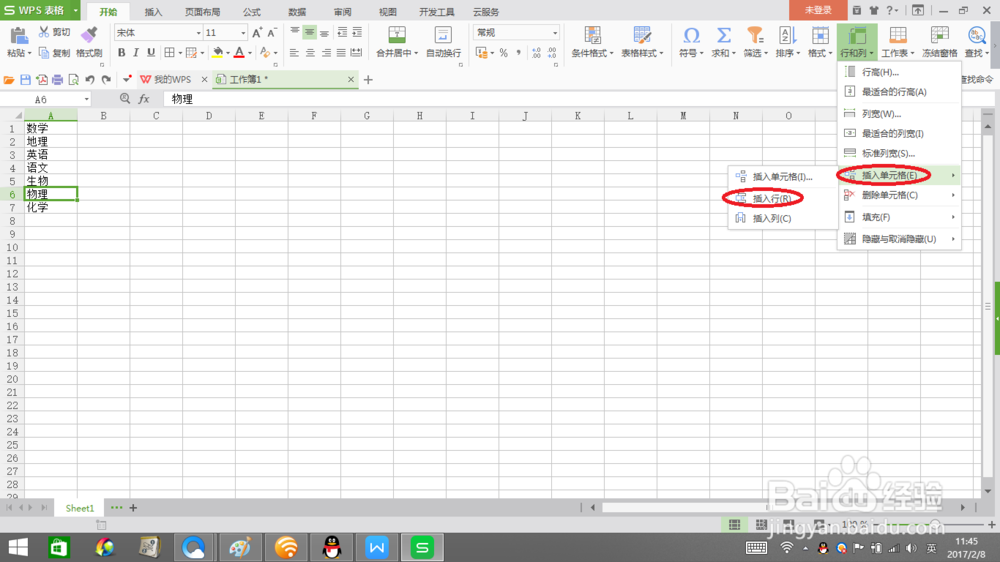The height and width of the screenshot is (562, 1000).
Task: Expand Hide and Unhide (隐藏与取消隐藏) submenu
Action: [899, 239]
